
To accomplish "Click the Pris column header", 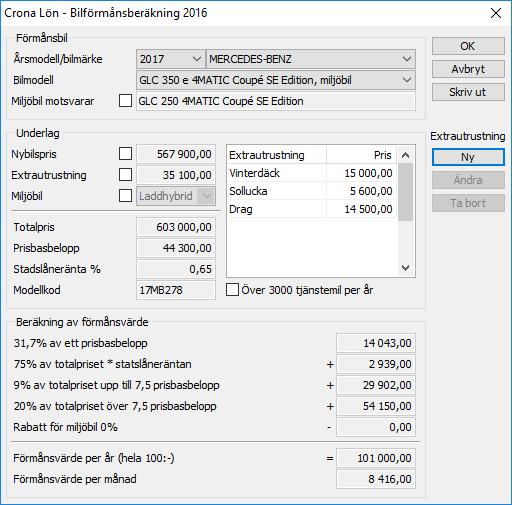I will 361,155.
